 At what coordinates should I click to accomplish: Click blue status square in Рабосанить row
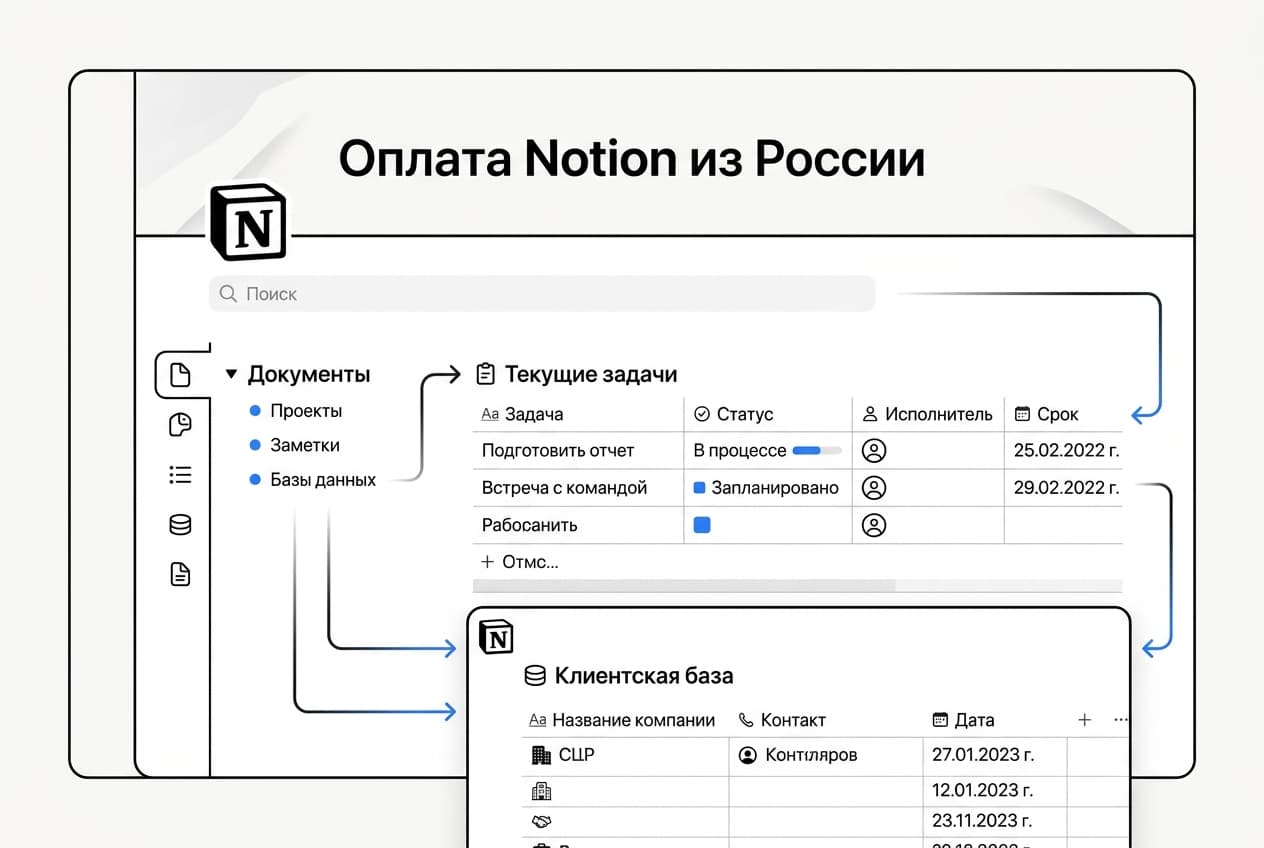702,525
